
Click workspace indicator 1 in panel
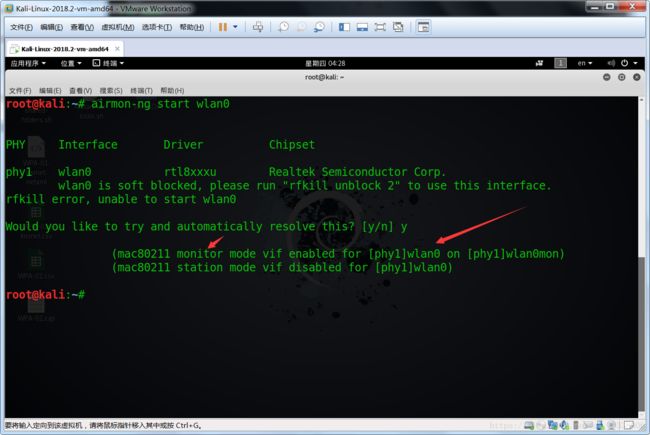coord(560,63)
